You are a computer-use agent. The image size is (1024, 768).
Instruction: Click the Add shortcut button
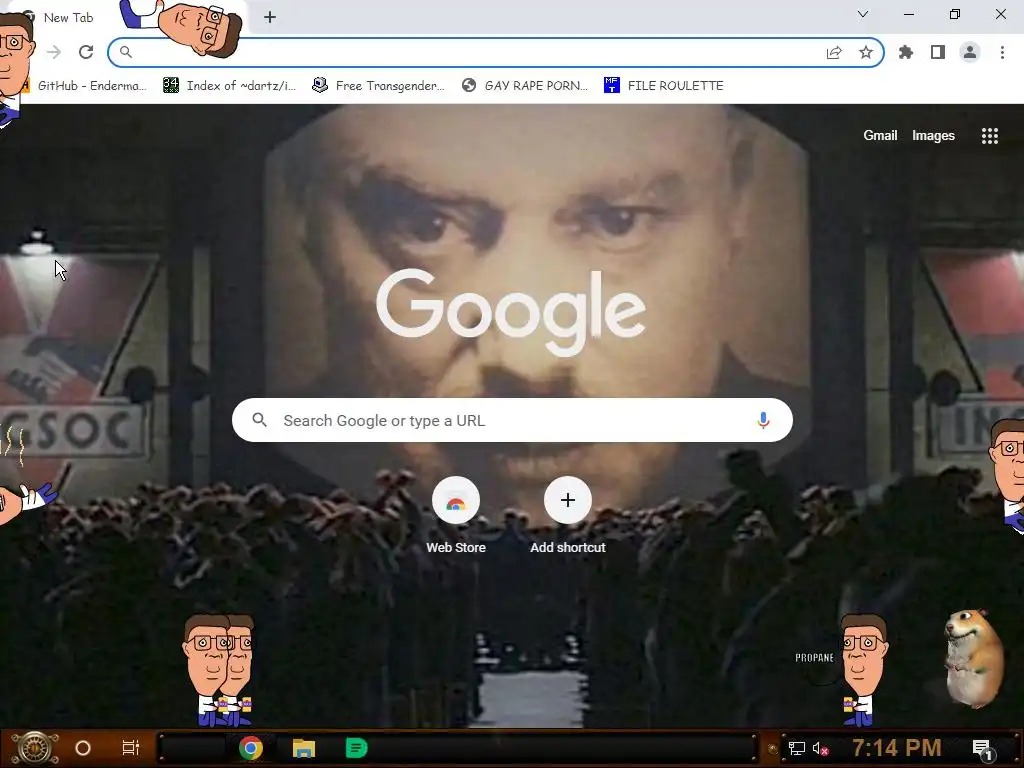pos(568,516)
